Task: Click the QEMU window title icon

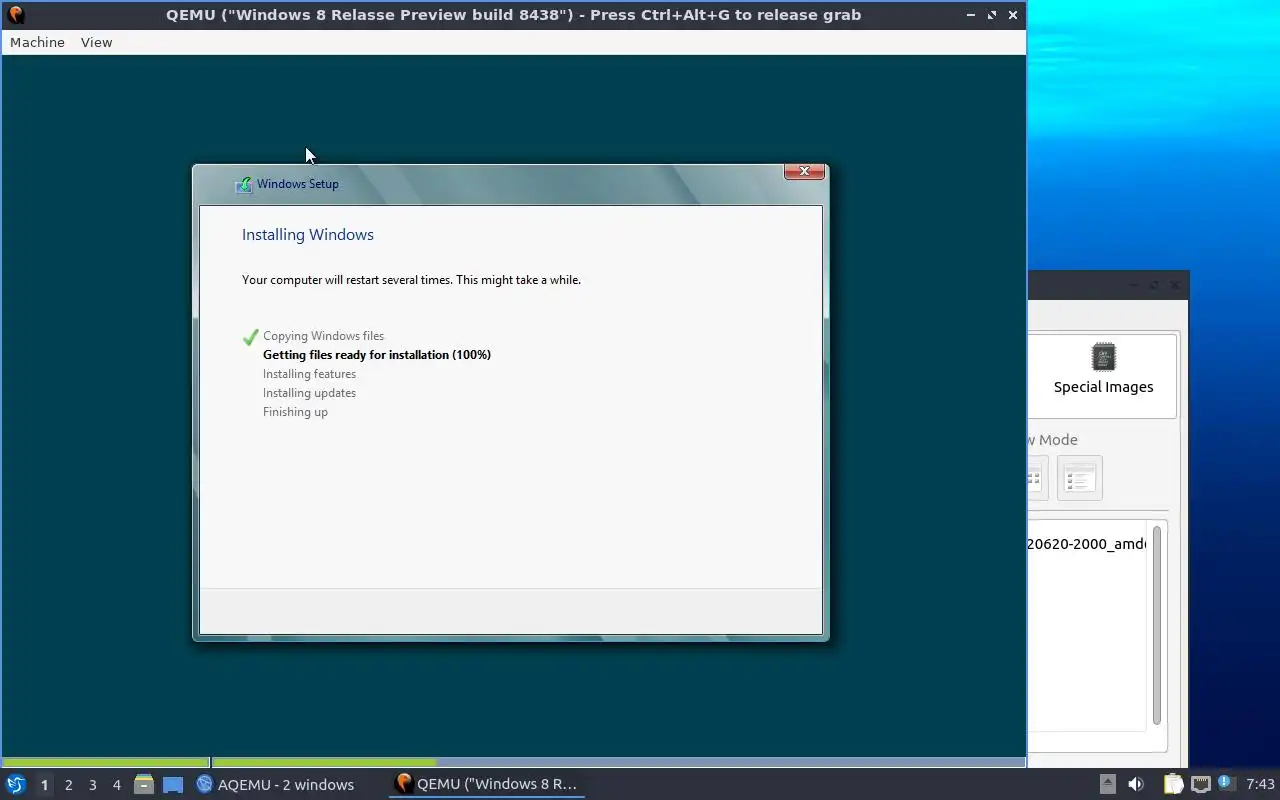Action: pyautogui.click(x=15, y=14)
